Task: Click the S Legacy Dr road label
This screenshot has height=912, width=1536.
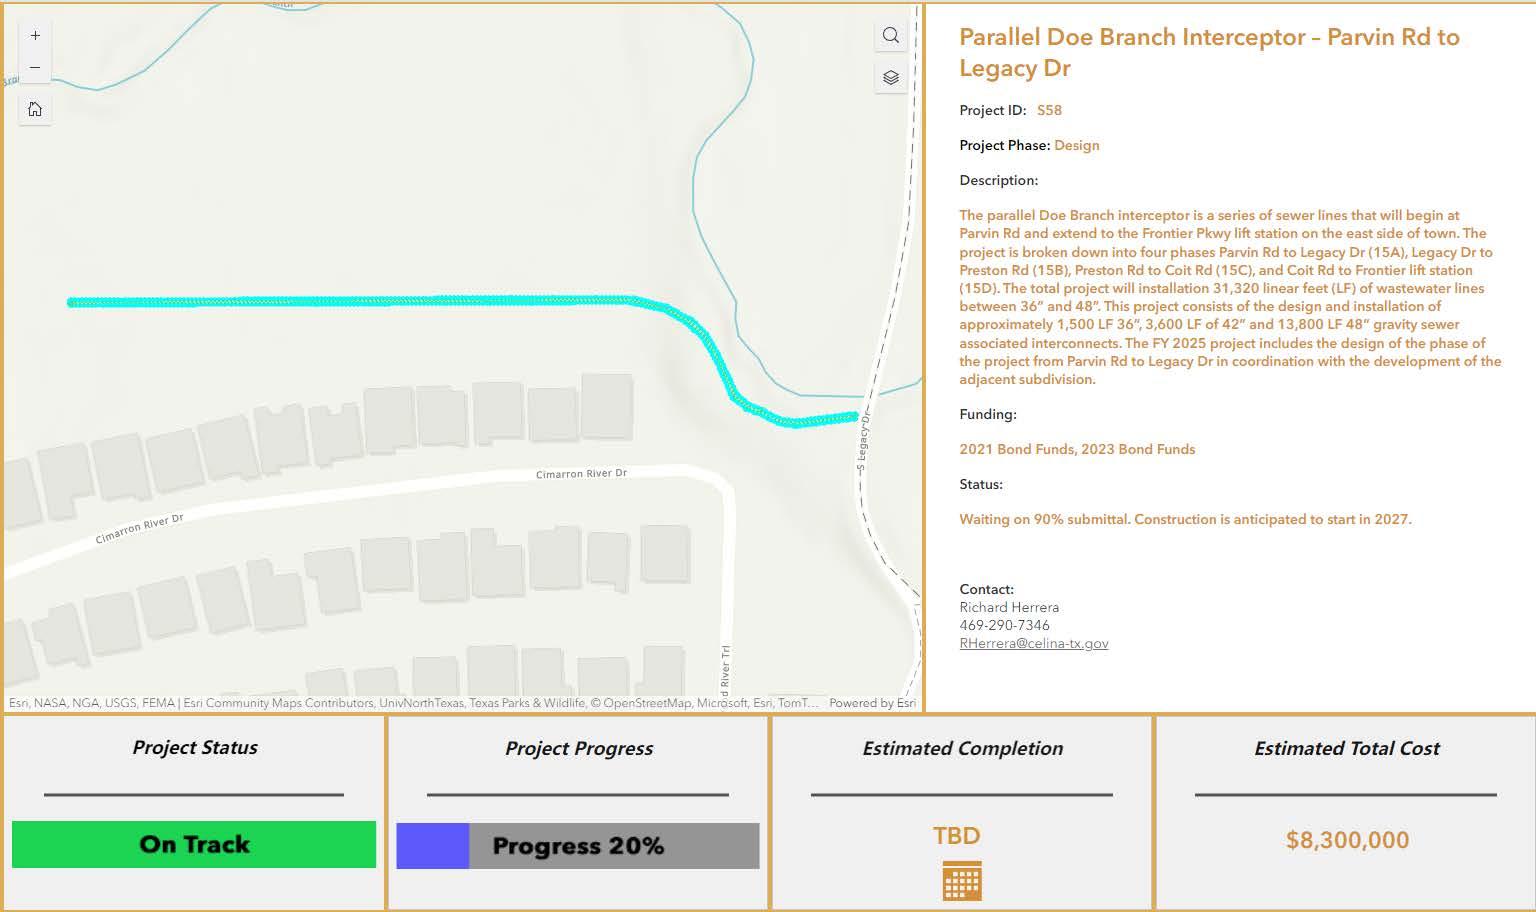Action: pyautogui.click(x=862, y=444)
